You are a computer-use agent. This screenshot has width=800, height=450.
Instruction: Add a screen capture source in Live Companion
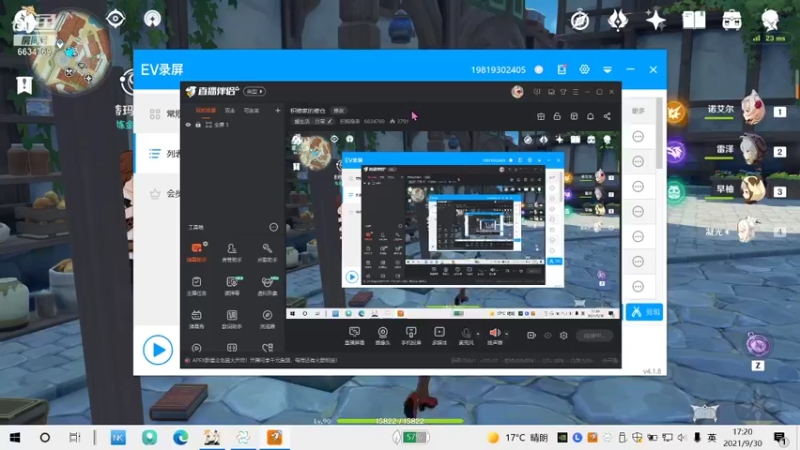click(x=354, y=336)
